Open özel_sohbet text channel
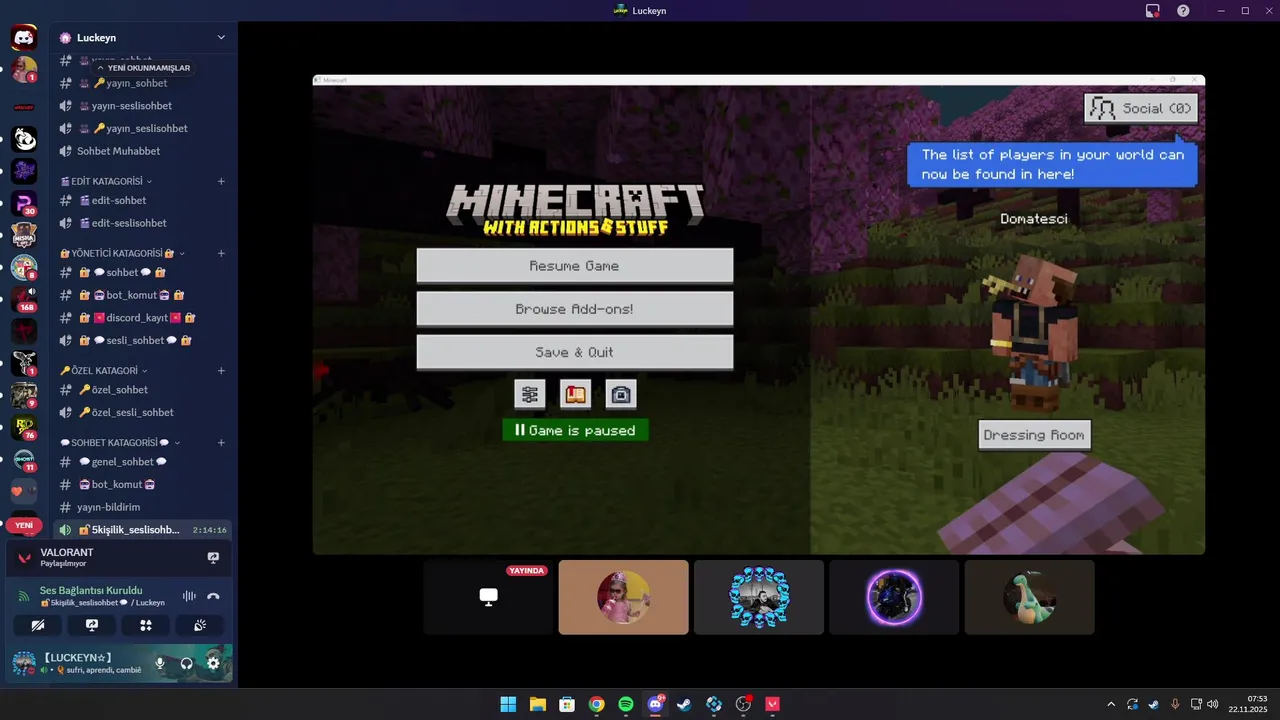 (142, 389)
